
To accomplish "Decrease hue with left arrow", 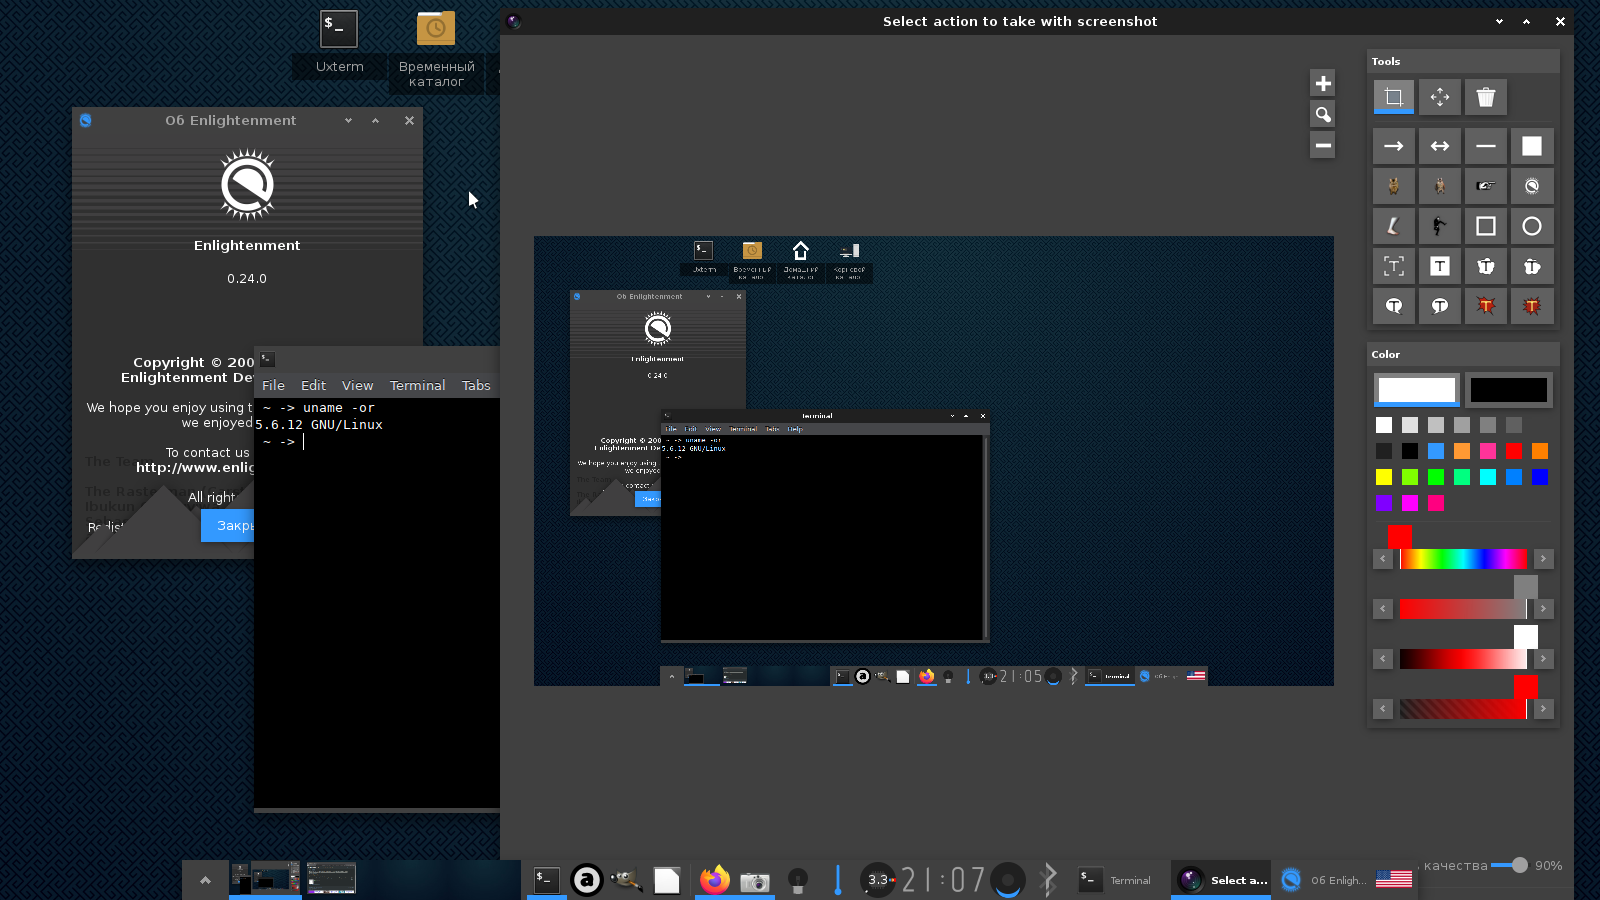I will click(1383, 559).
